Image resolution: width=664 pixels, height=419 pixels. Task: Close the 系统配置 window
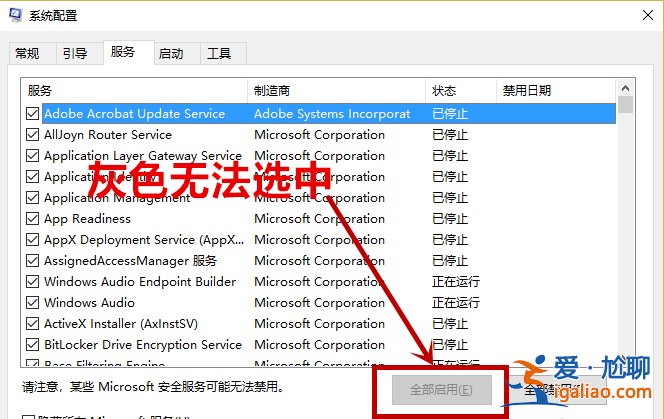[x=647, y=15]
